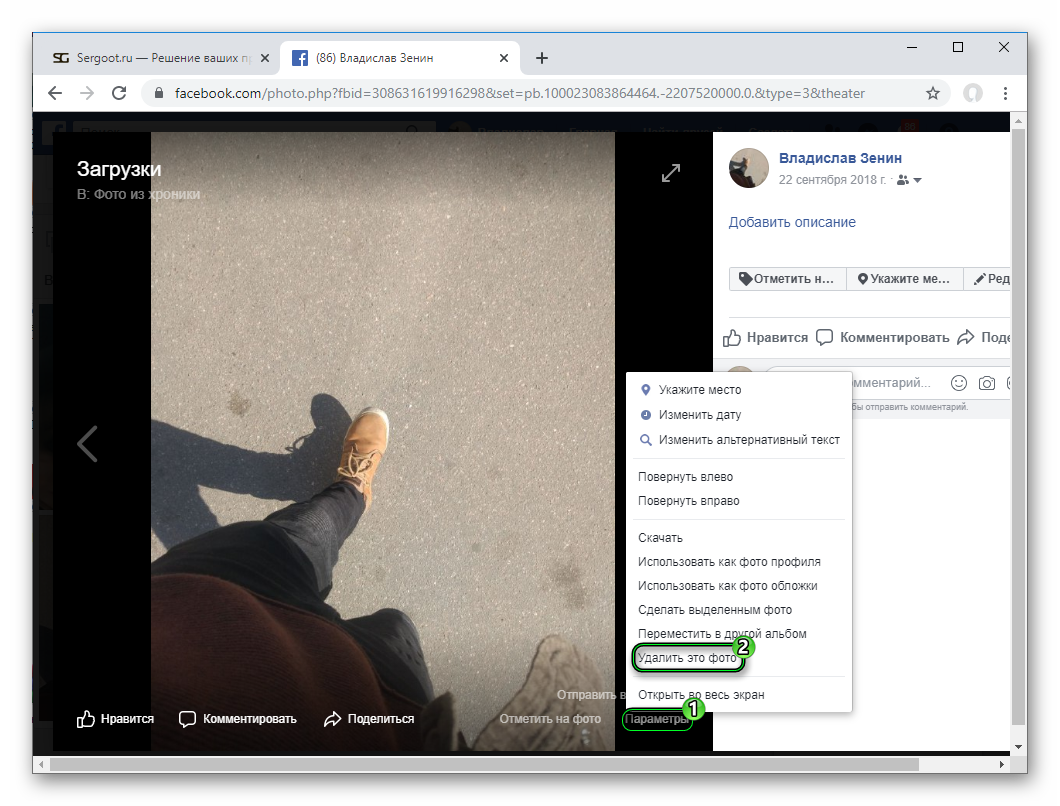The image size is (1060, 806).
Task: Click the browser forward arrow
Action: (87, 93)
